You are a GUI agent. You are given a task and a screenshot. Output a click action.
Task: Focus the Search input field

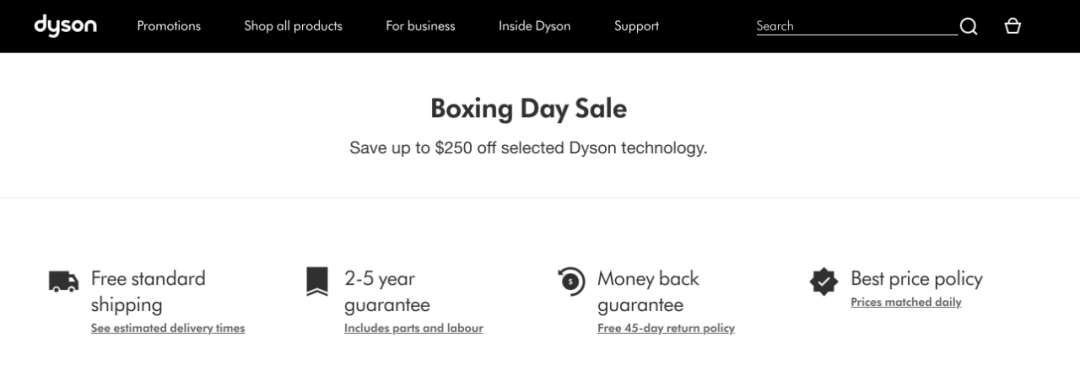pos(857,26)
